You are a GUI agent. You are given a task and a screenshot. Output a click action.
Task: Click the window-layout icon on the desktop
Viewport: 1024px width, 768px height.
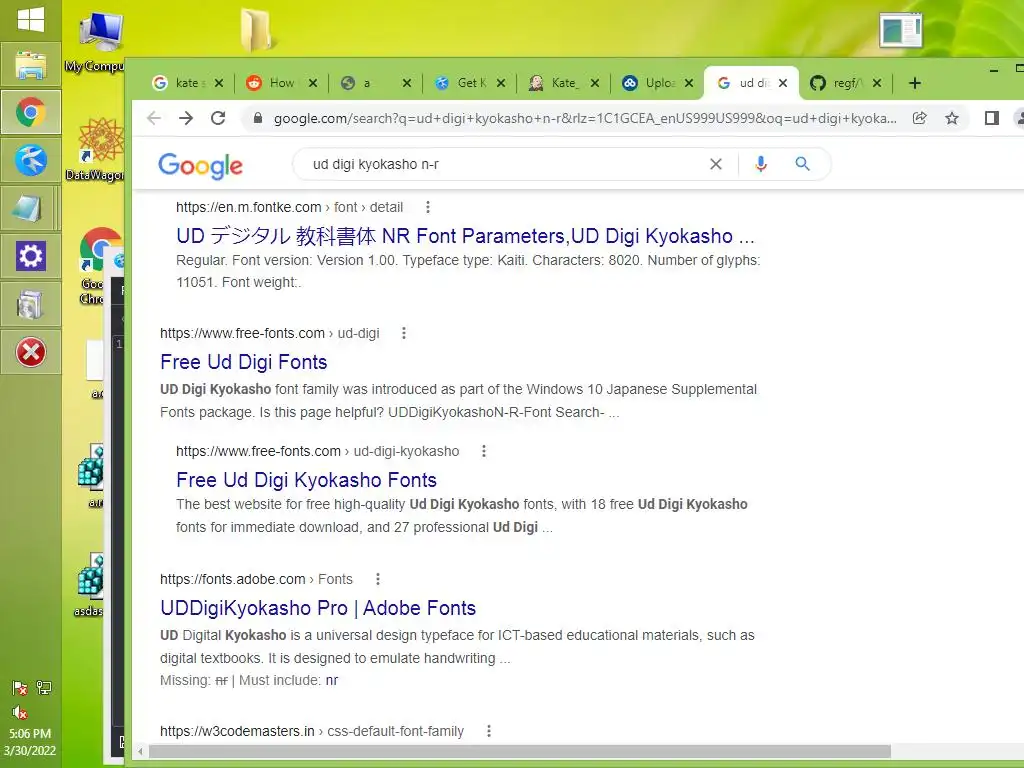901,29
